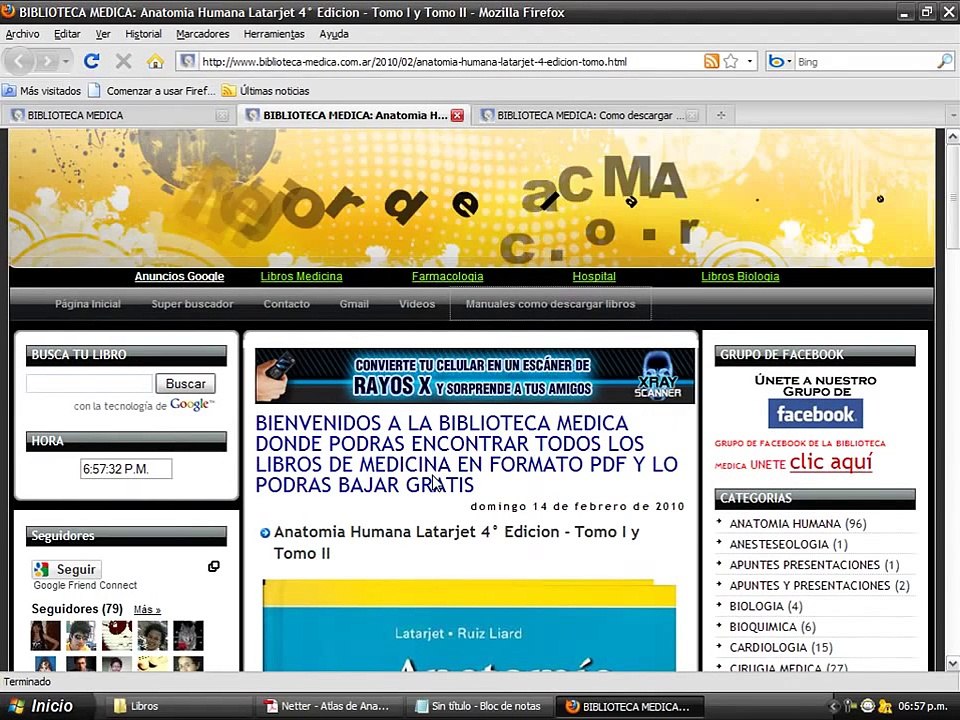This screenshot has height=720, width=960.
Task: Go to Página Inicial in site nav
Action: [x=88, y=304]
